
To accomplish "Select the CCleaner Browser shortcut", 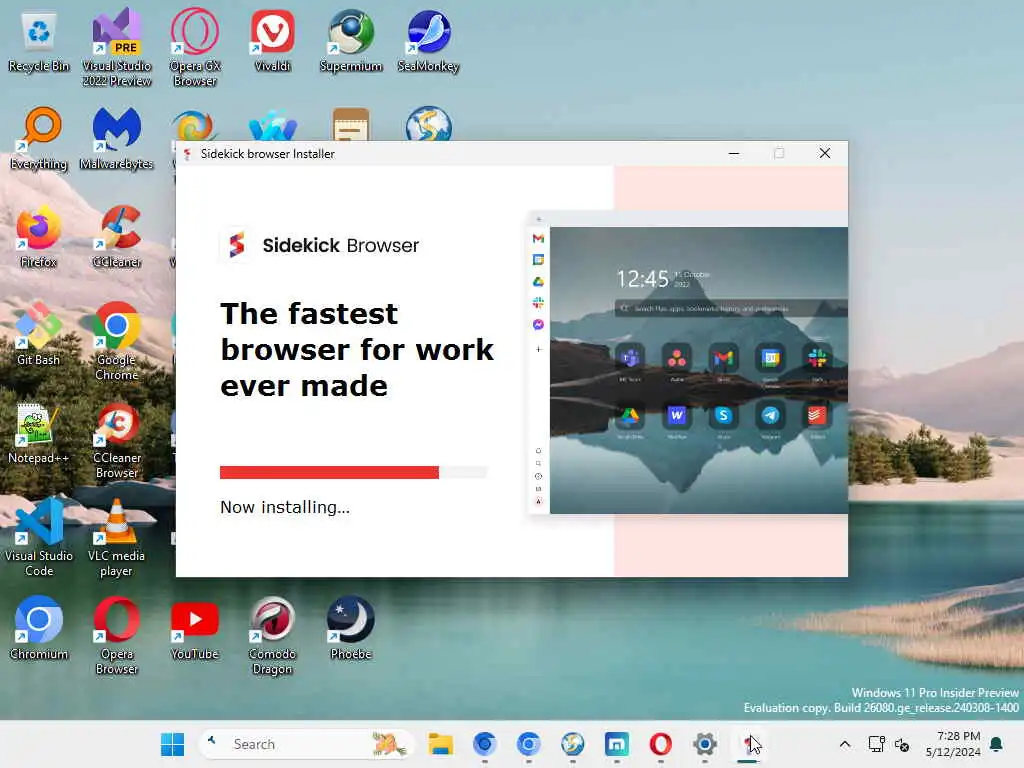I will (116, 441).
